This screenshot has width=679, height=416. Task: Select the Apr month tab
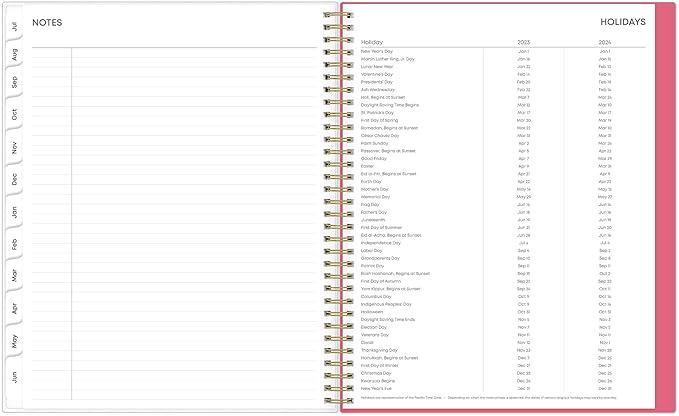pyautogui.click(x=13, y=310)
